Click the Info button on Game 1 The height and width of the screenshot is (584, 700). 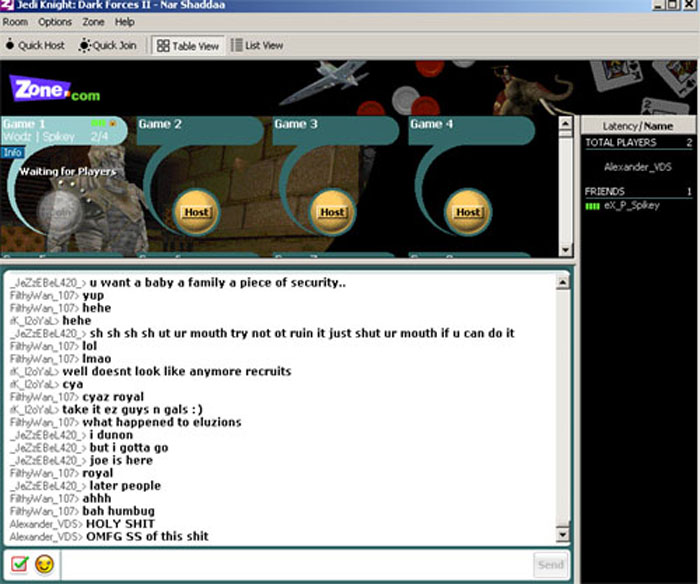coord(12,153)
